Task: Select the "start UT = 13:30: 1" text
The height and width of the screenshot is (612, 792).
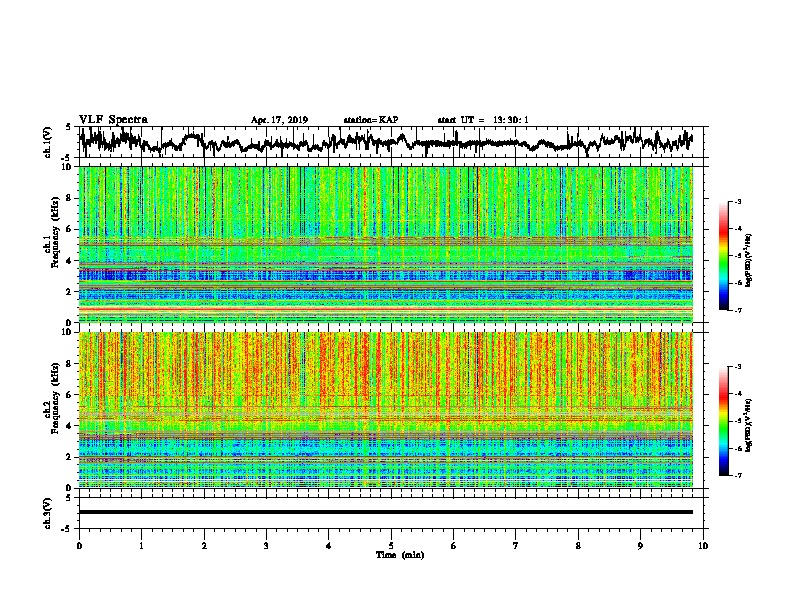Action: click(483, 120)
